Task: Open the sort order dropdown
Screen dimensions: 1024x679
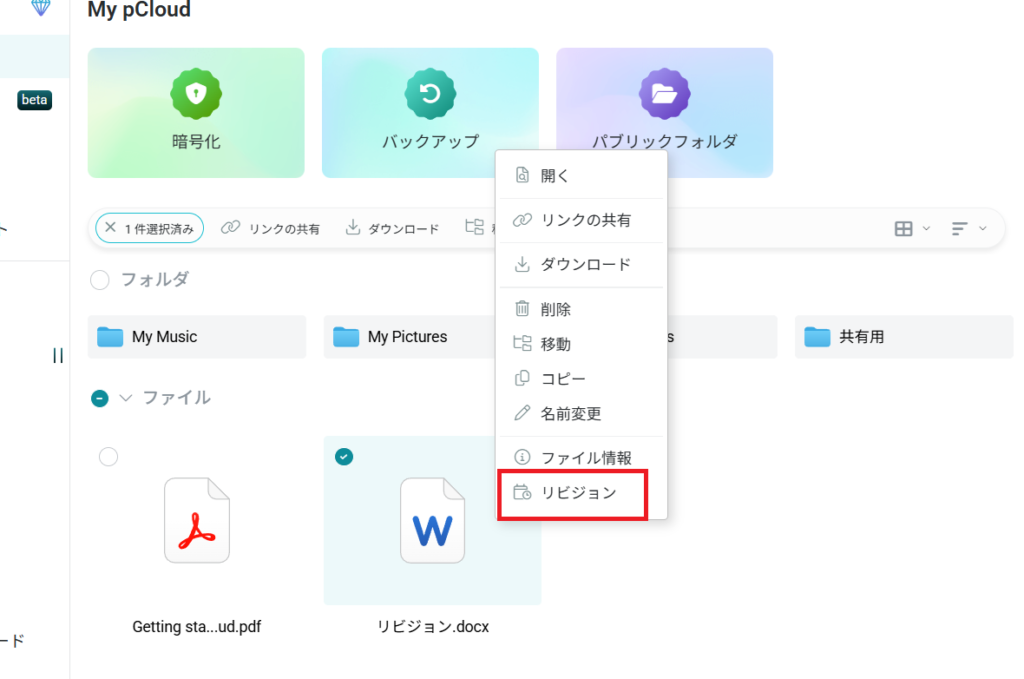Action: coord(968,229)
